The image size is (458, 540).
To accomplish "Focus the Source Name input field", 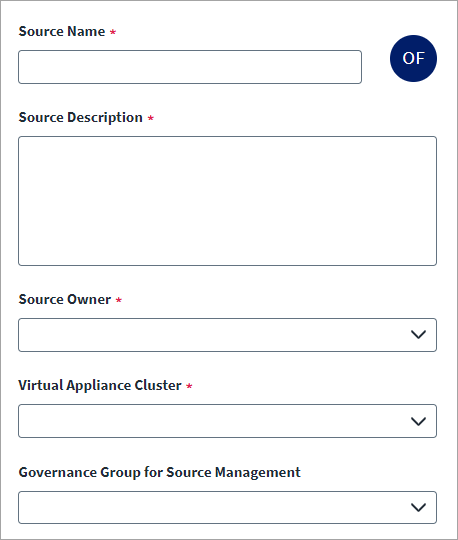I will 190,67.
